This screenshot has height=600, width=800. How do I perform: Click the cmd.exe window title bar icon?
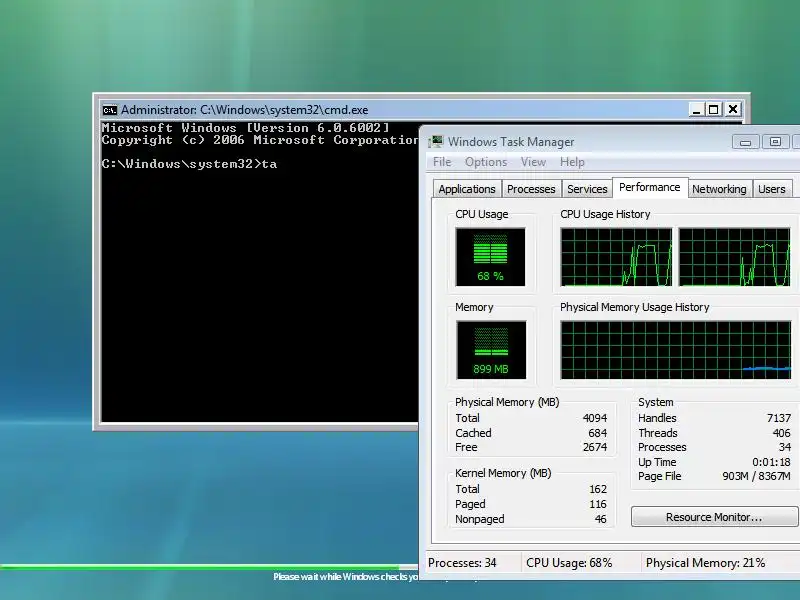point(109,110)
